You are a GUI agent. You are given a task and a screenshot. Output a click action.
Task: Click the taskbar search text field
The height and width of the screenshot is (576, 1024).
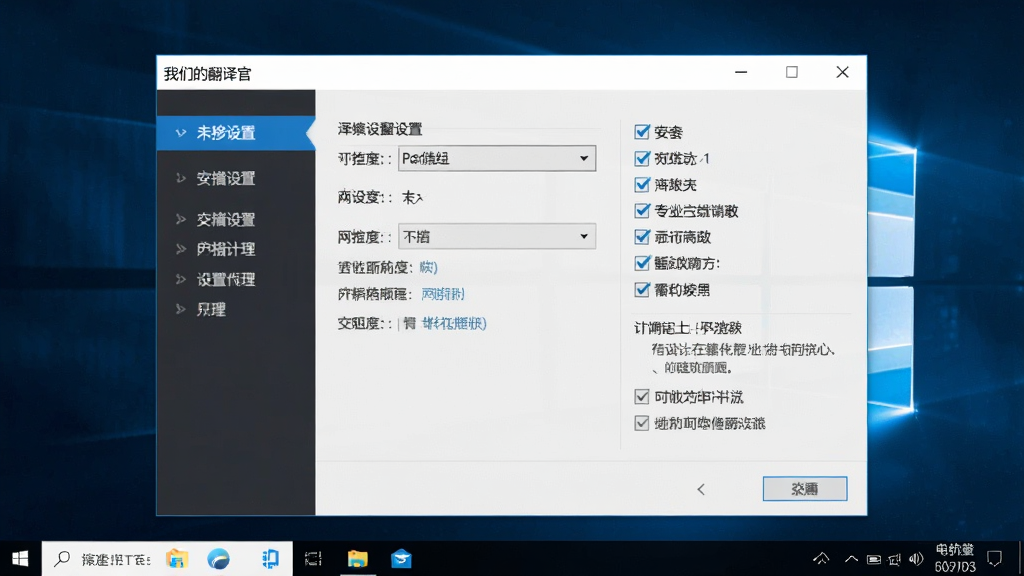tap(116, 560)
